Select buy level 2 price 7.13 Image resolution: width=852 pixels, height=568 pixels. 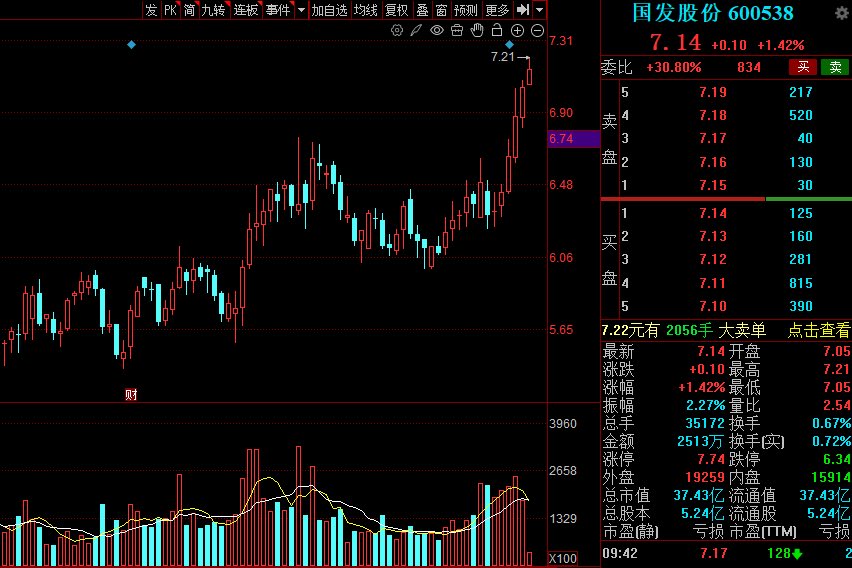(x=712, y=236)
